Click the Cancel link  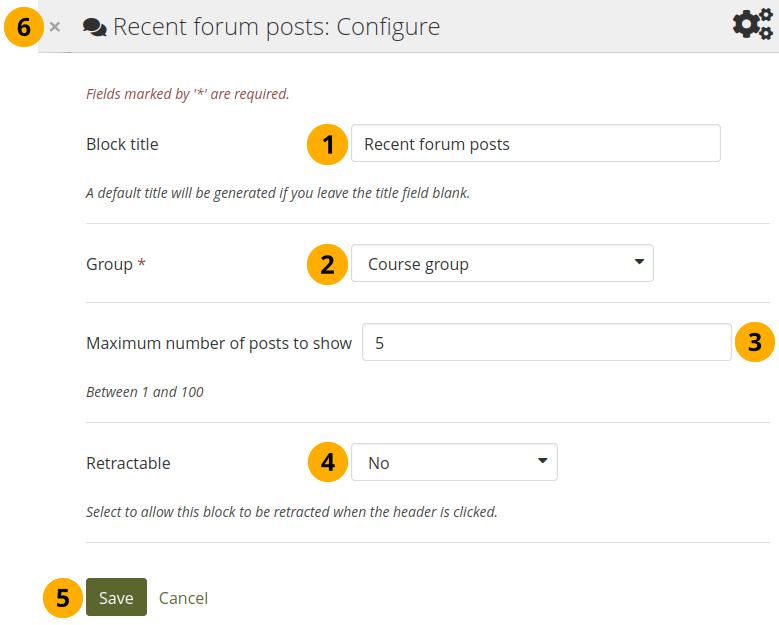tap(183, 598)
